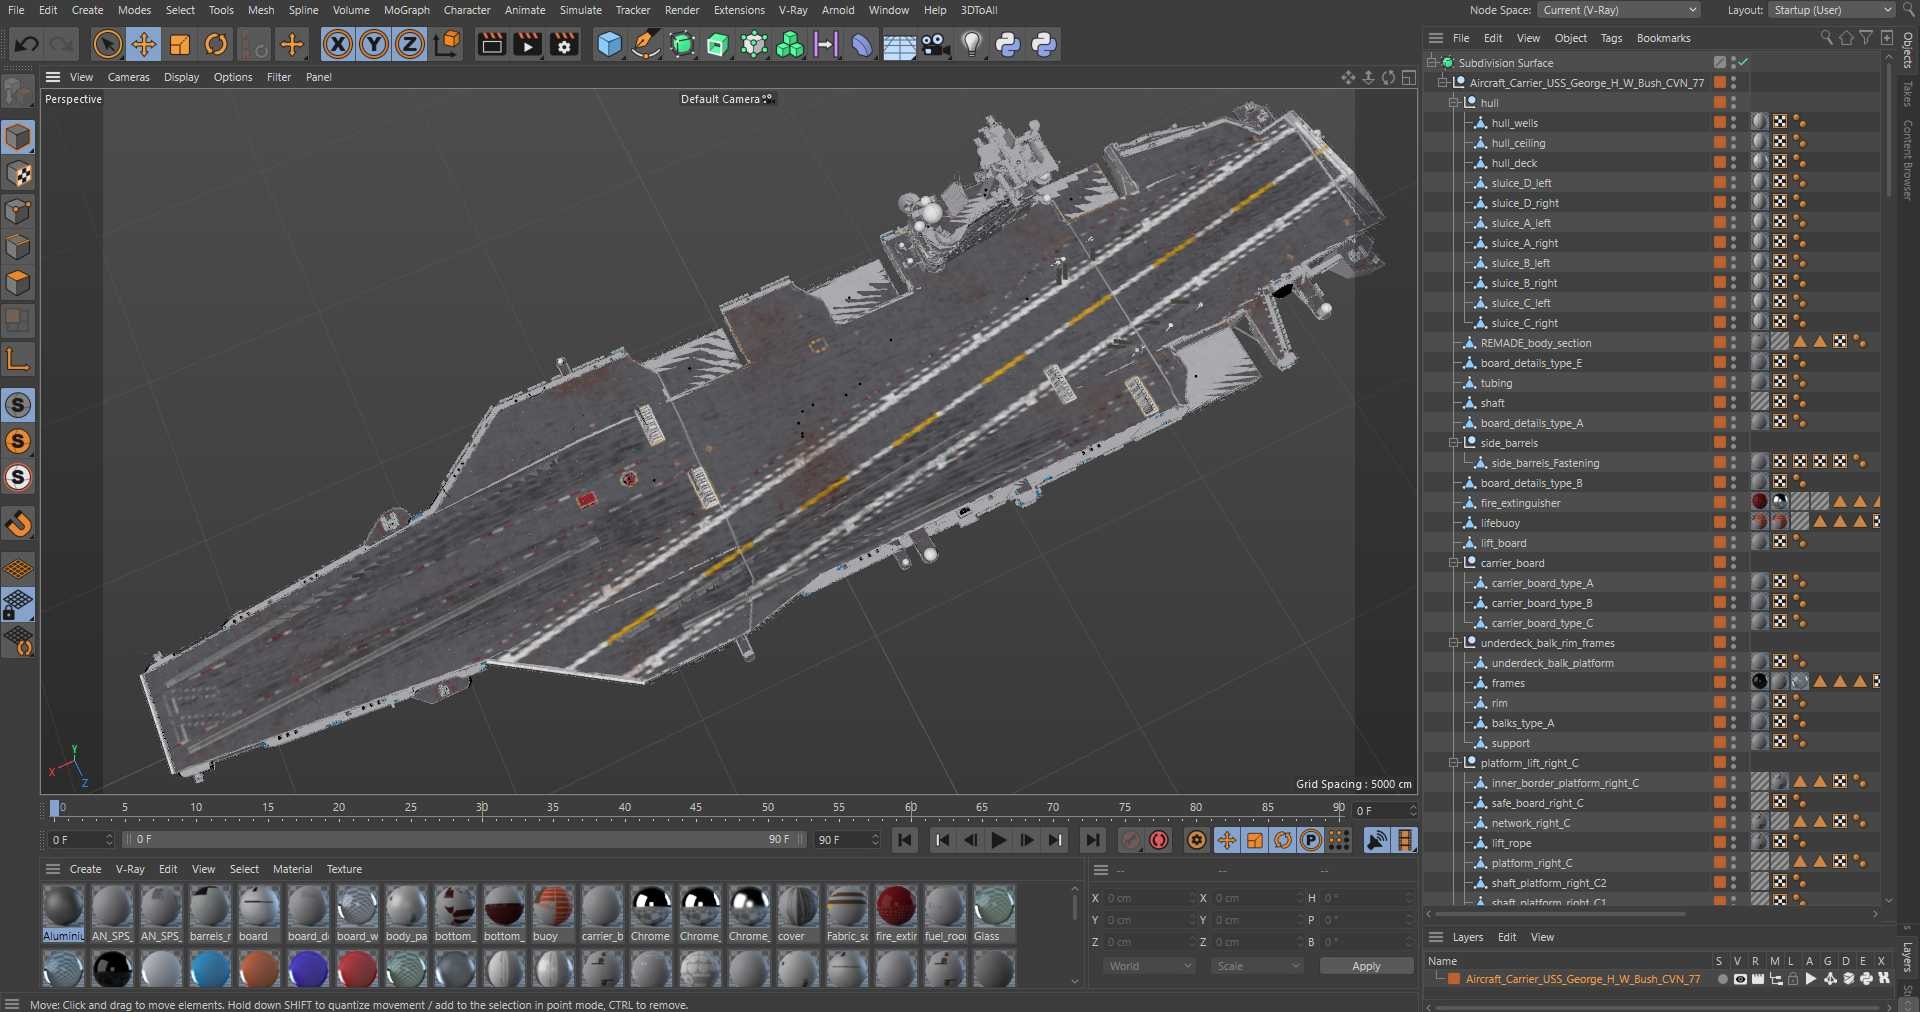The height and width of the screenshot is (1012, 1920).
Task: Click viewport maximize toggle icon
Action: pos(1408,77)
